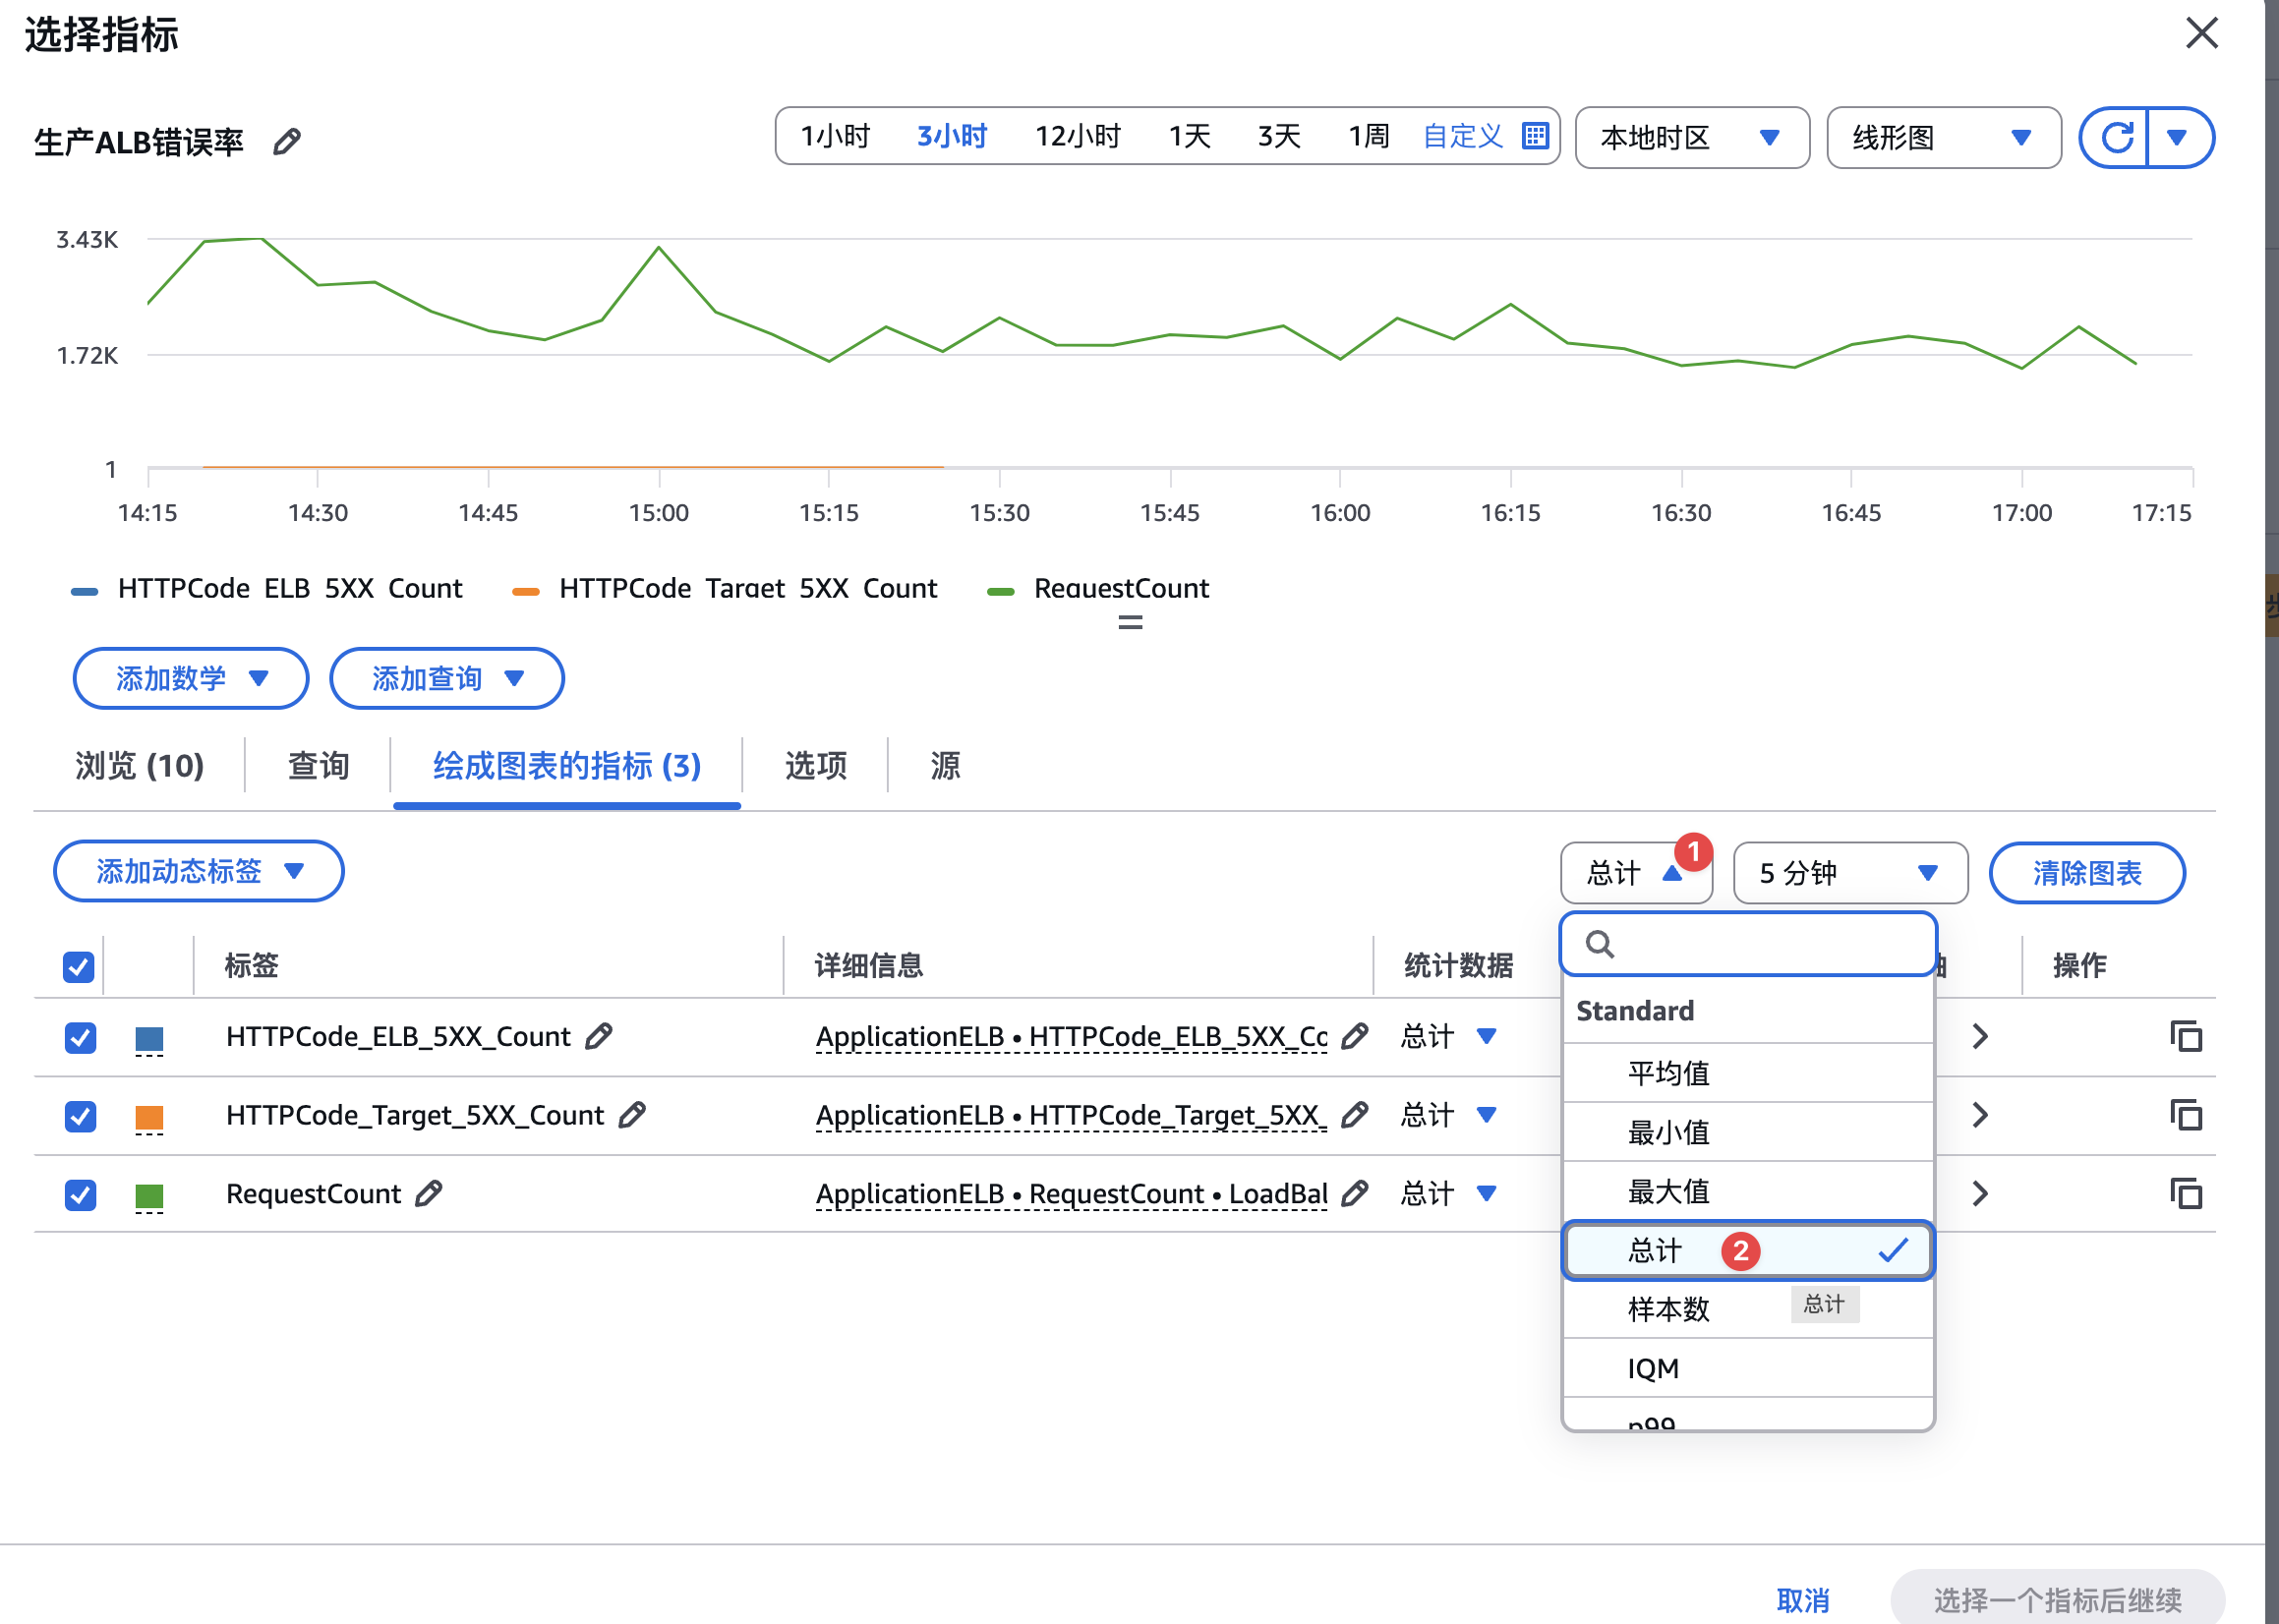Switch to the 浏览 (10) tab
This screenshot has width=2279, height=1624.
click(140, 766)
